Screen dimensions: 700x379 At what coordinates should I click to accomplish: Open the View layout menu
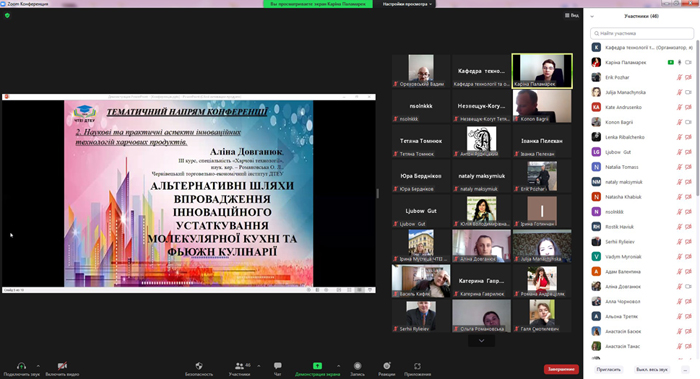click(x=572, y=15)
